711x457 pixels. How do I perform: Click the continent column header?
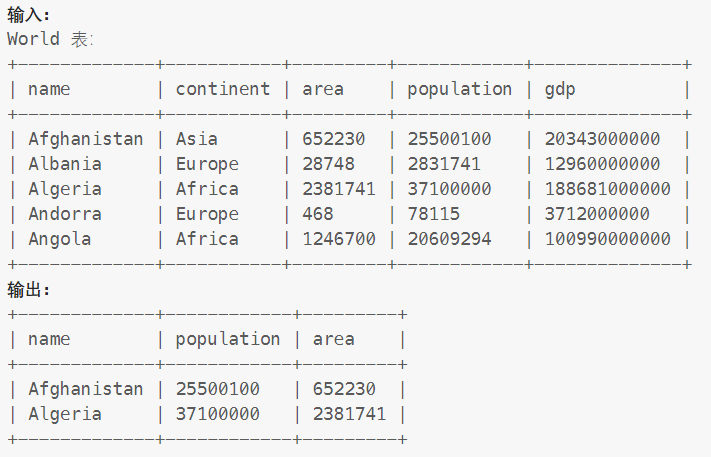point(222,89)
